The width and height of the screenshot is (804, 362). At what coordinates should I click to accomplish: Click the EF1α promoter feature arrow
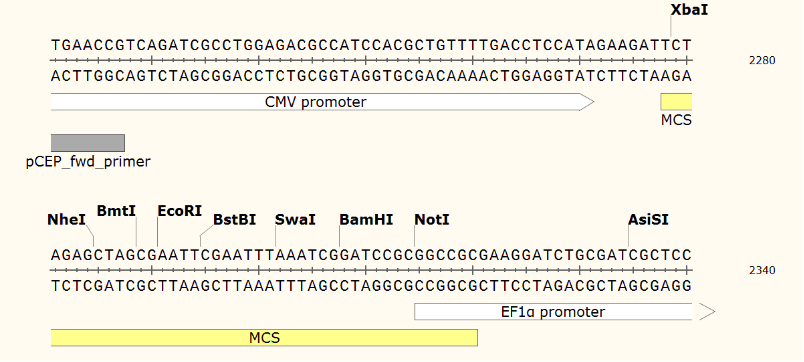pos(553,312)
